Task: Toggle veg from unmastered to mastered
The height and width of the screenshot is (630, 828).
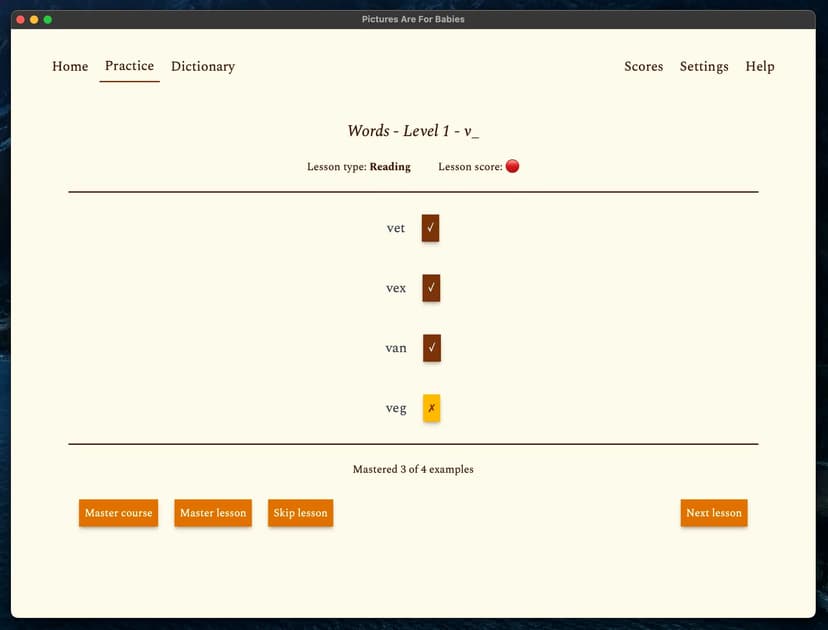Action: tap(430, 408)
